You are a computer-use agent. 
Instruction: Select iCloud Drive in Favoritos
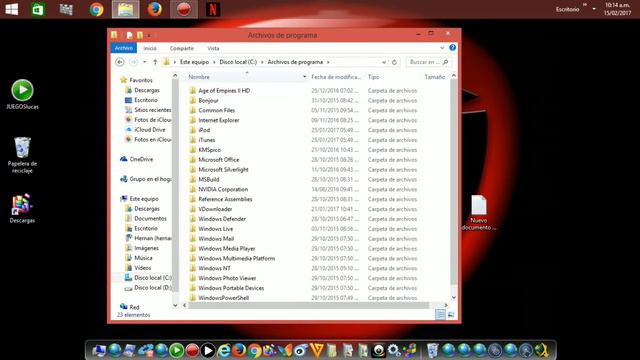149,129
